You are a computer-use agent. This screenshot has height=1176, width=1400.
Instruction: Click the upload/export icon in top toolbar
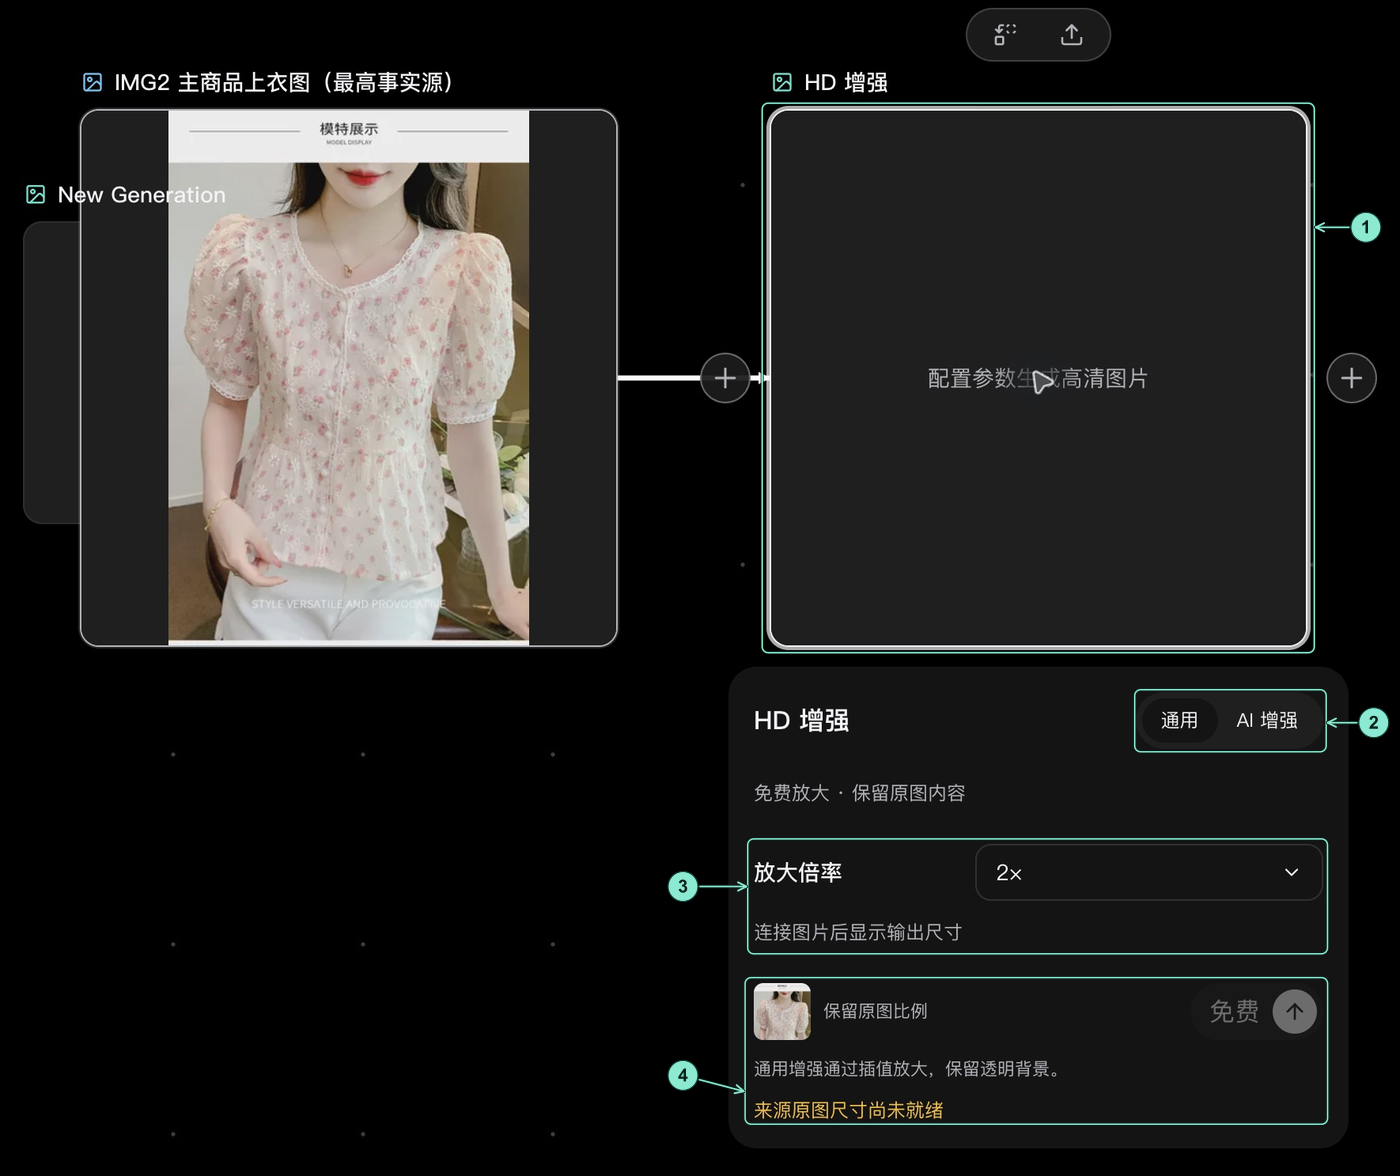(1071, 35)
